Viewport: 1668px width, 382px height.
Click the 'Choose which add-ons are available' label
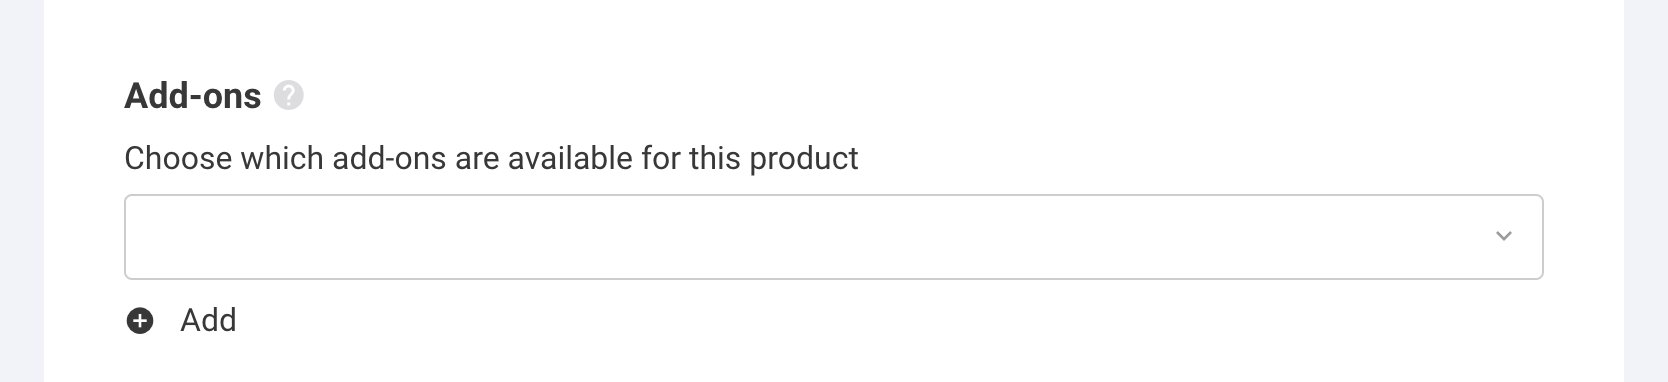point(491,158)
